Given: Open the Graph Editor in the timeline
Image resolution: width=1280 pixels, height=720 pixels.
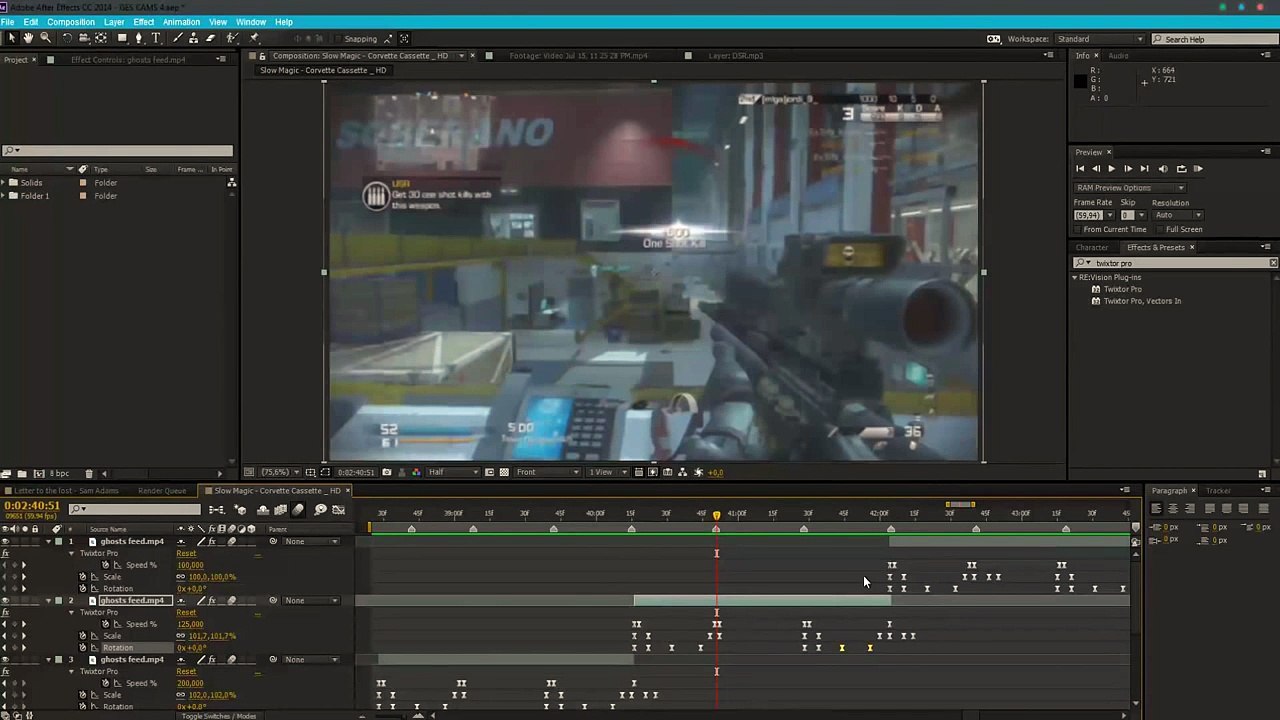Looking at the screenshot, I should [x=339, y=510].
